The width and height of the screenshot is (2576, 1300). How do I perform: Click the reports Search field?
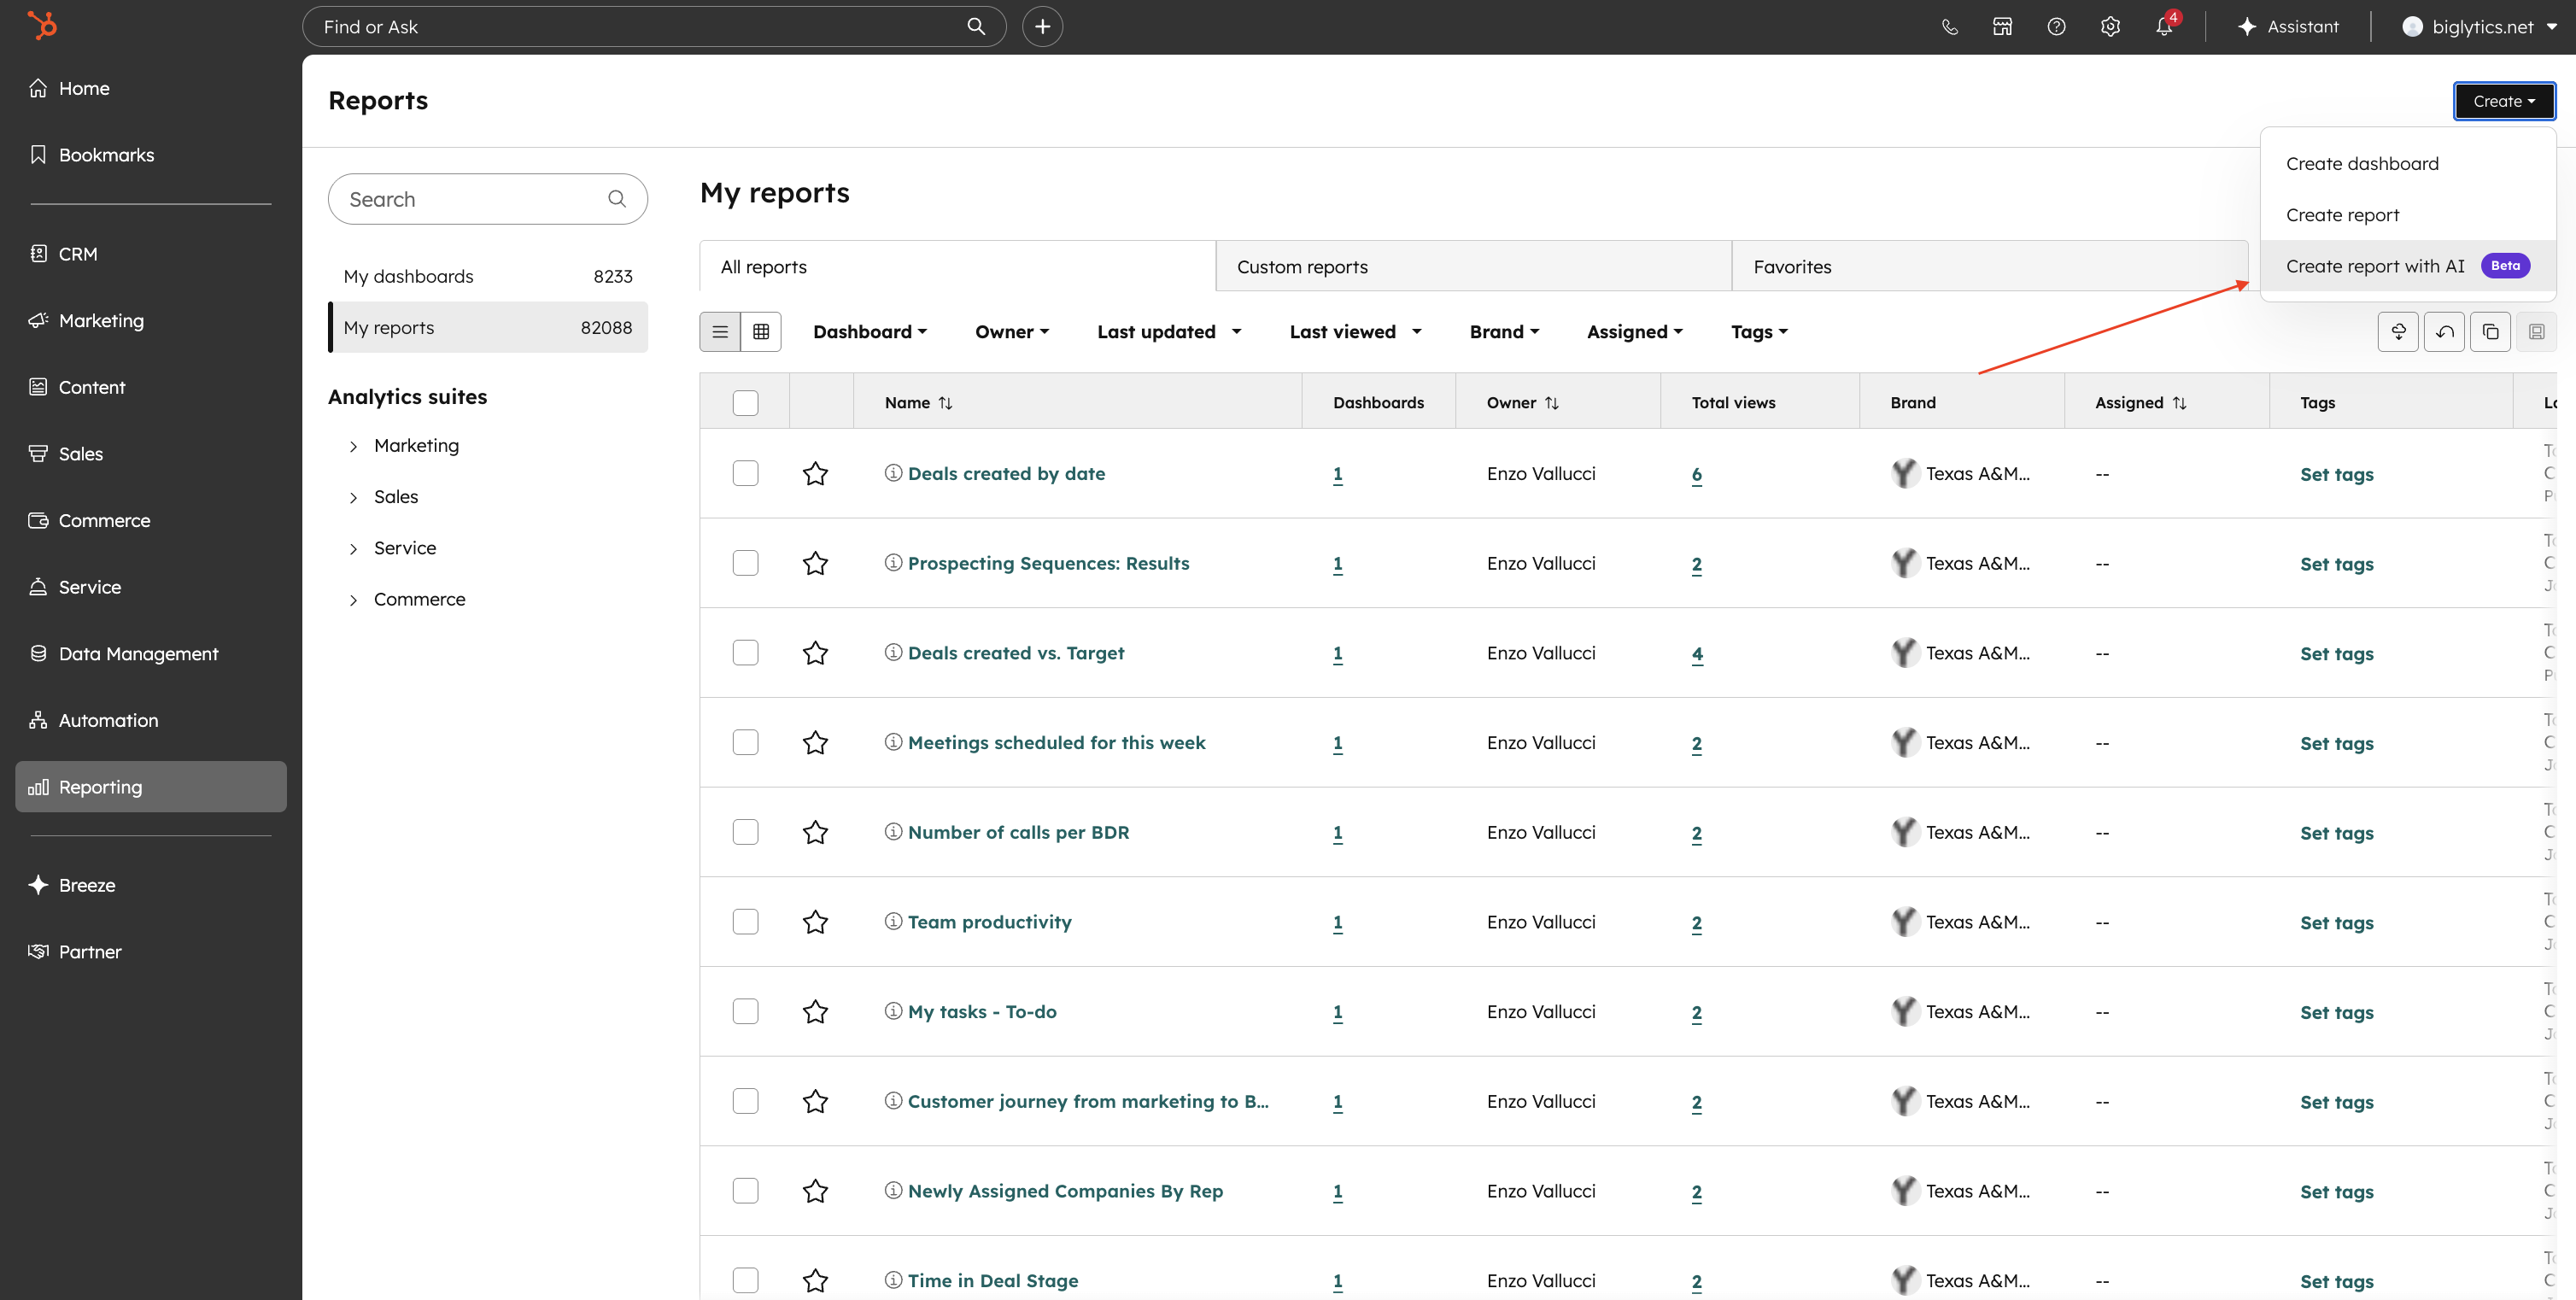pyautogui.click(x=487, y=199)
